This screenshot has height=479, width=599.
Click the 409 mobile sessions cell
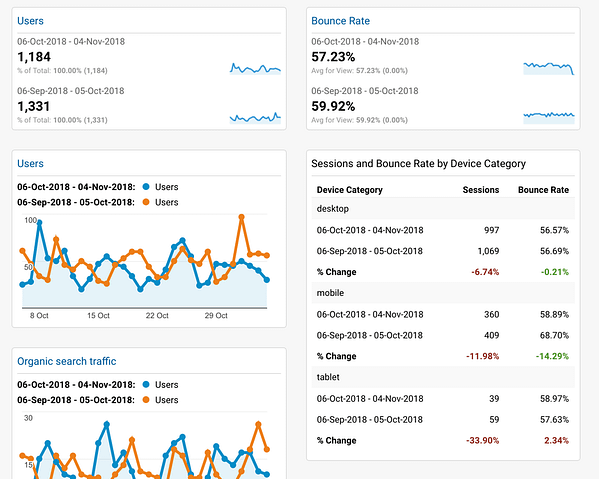tap(491, 335)
